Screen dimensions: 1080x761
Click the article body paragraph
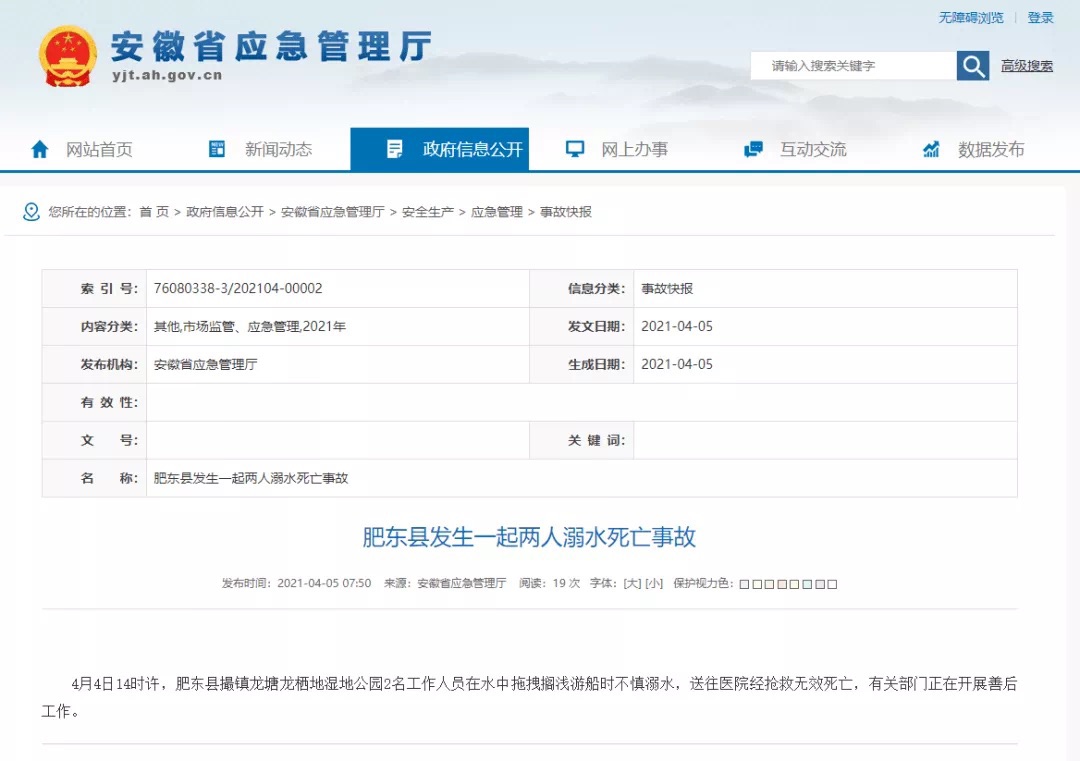click(x=529, y=697)
